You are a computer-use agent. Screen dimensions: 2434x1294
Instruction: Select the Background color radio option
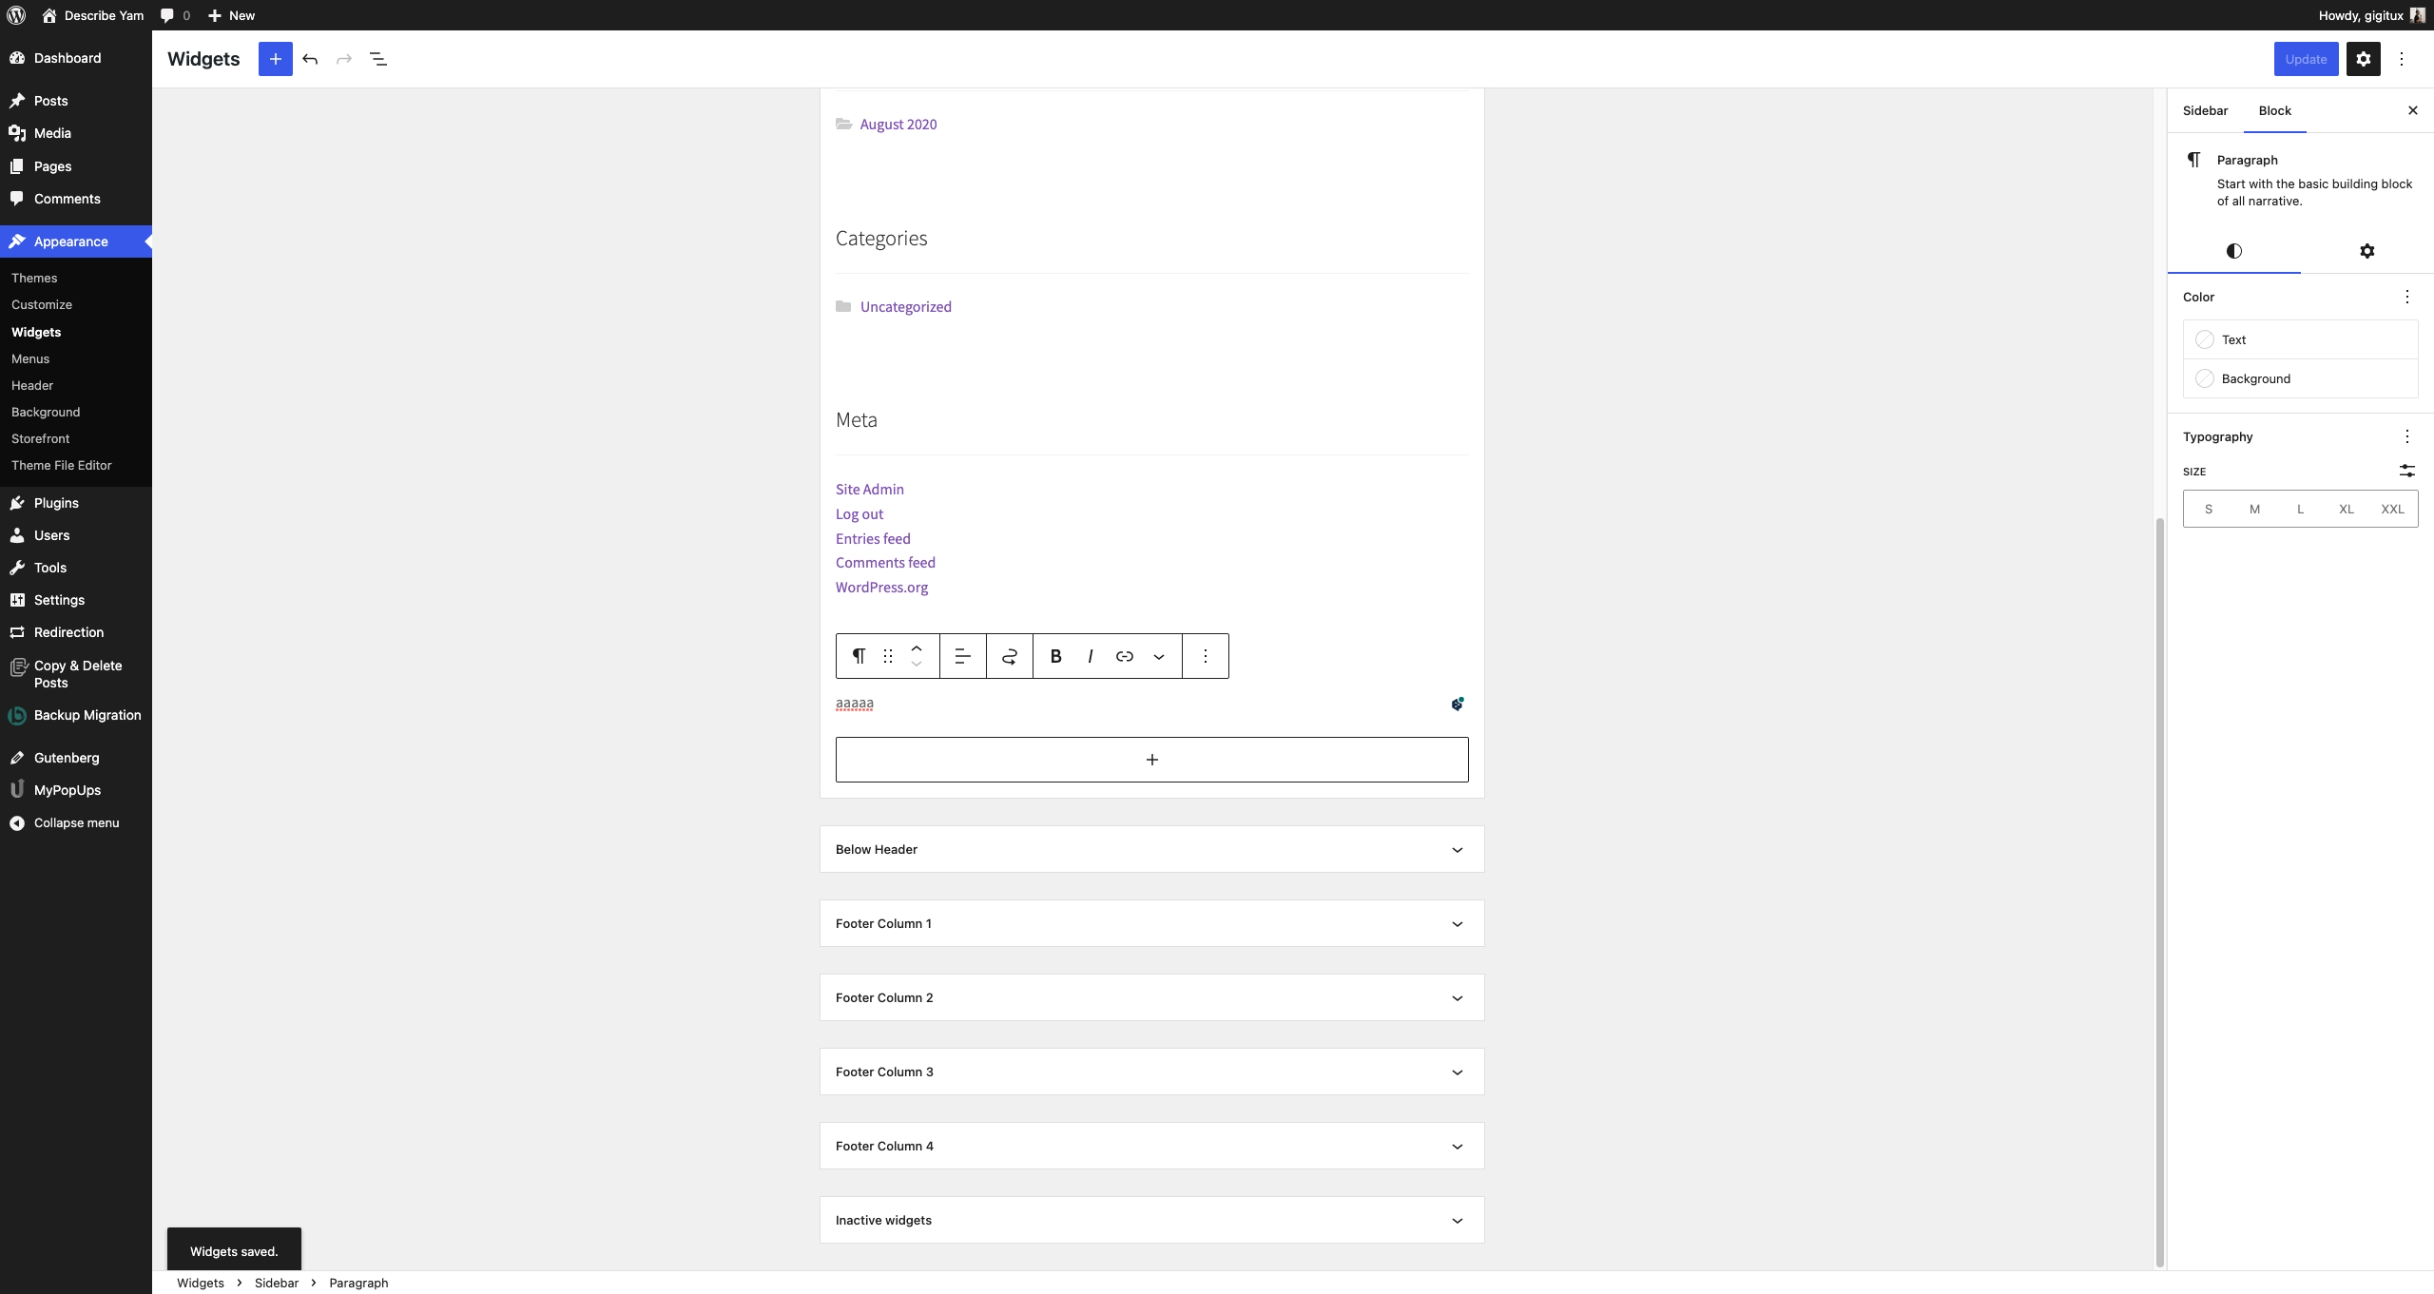[x=2205, y=378]
